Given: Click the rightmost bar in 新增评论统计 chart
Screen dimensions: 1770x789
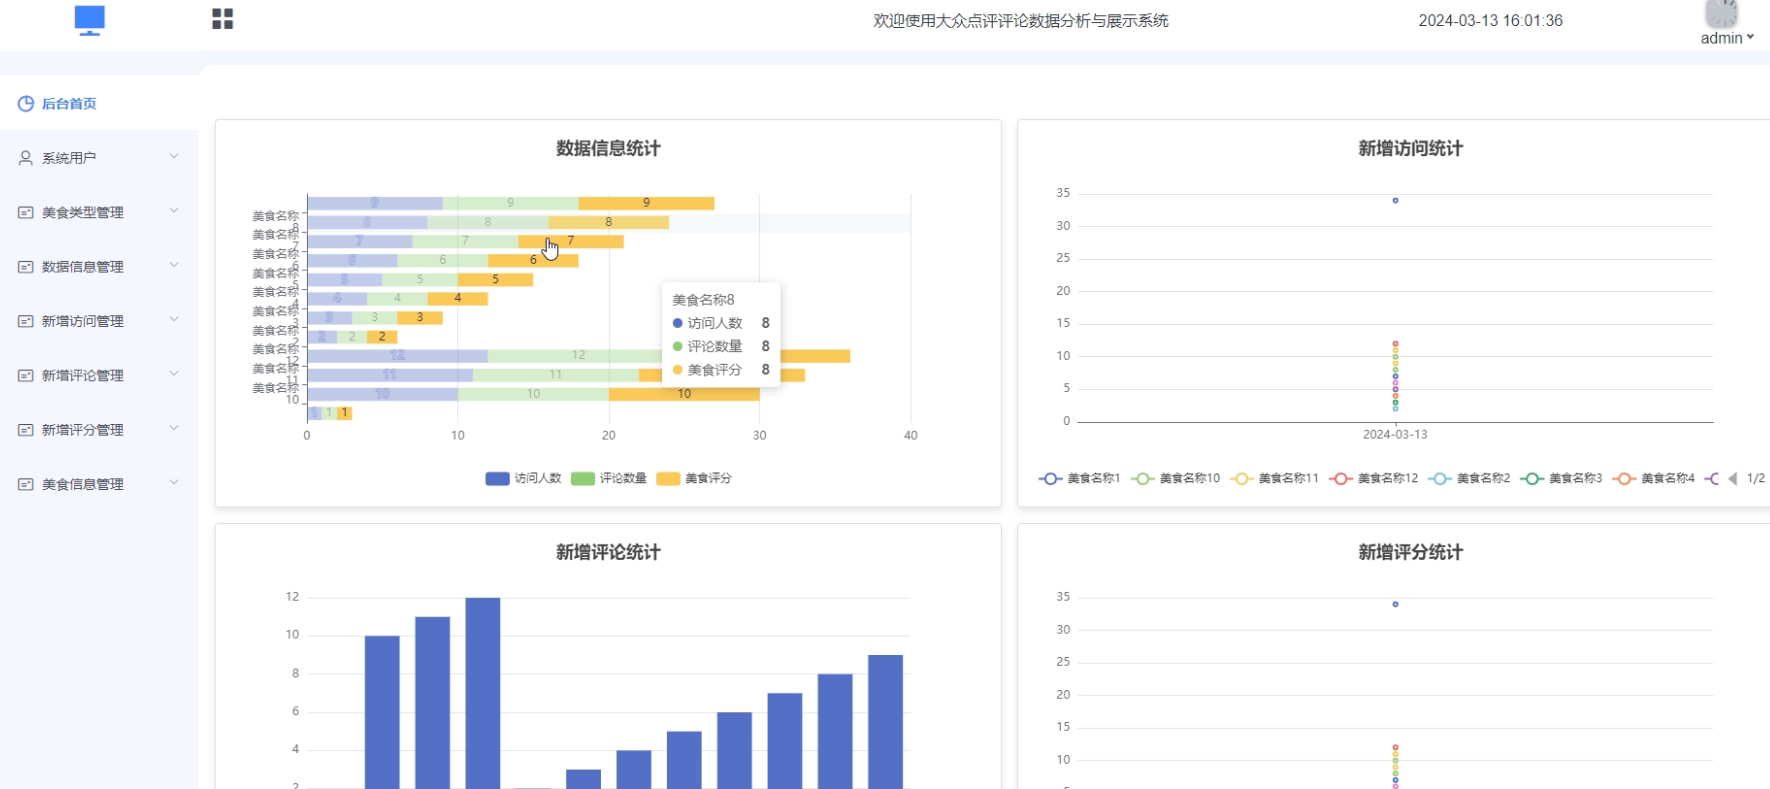Looking at the screenshot, I should 885,722.
